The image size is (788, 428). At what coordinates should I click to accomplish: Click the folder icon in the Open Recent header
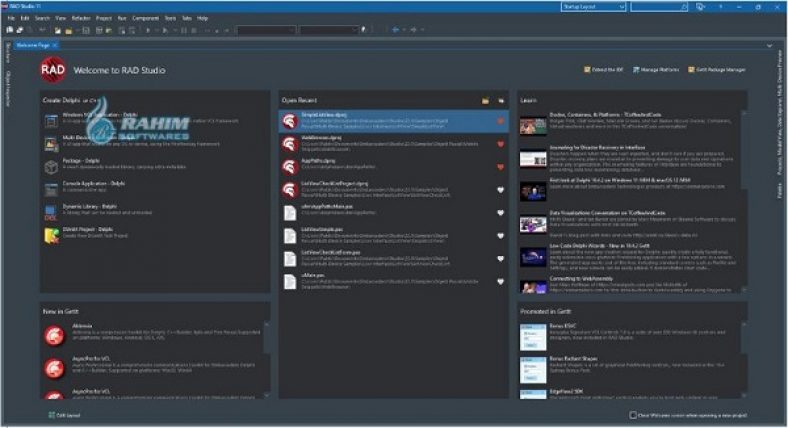point(485,101)
